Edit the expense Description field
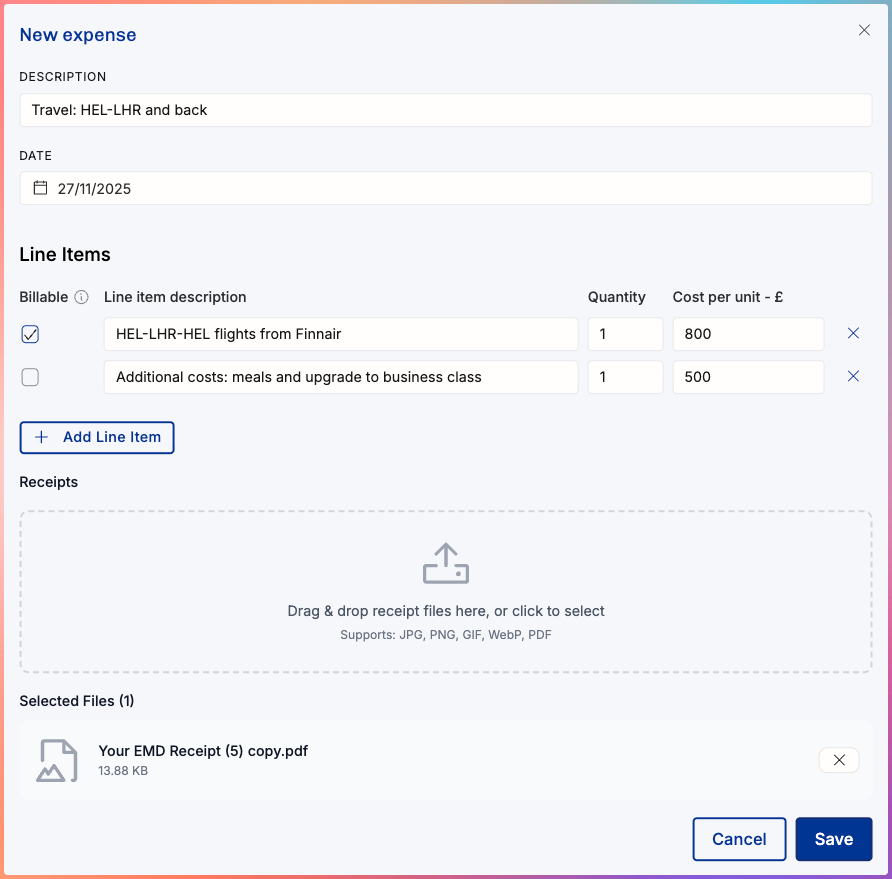Viewport: 892px width, 879px height. 445,110
